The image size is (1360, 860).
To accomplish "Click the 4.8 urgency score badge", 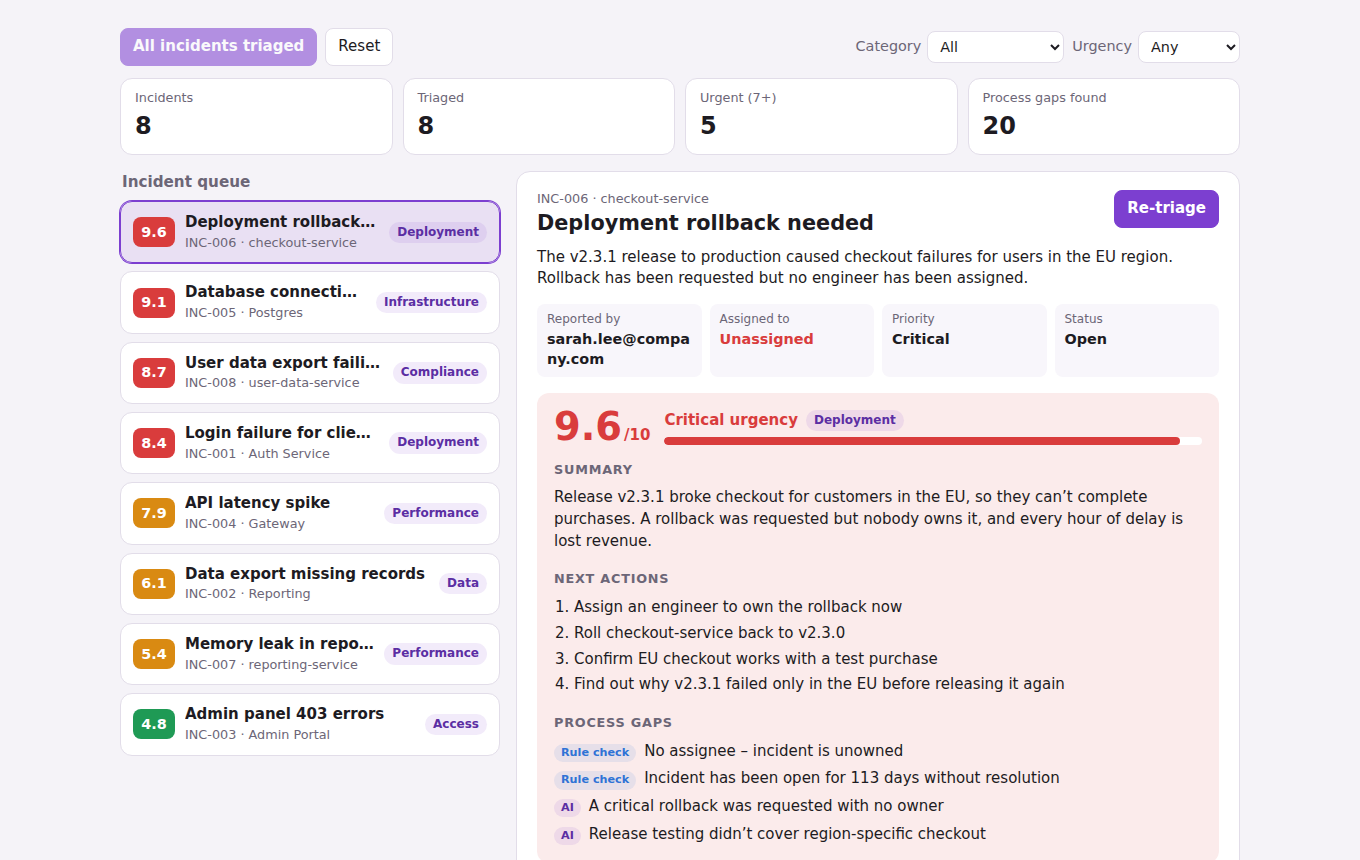I will click(x=154, y=724).
